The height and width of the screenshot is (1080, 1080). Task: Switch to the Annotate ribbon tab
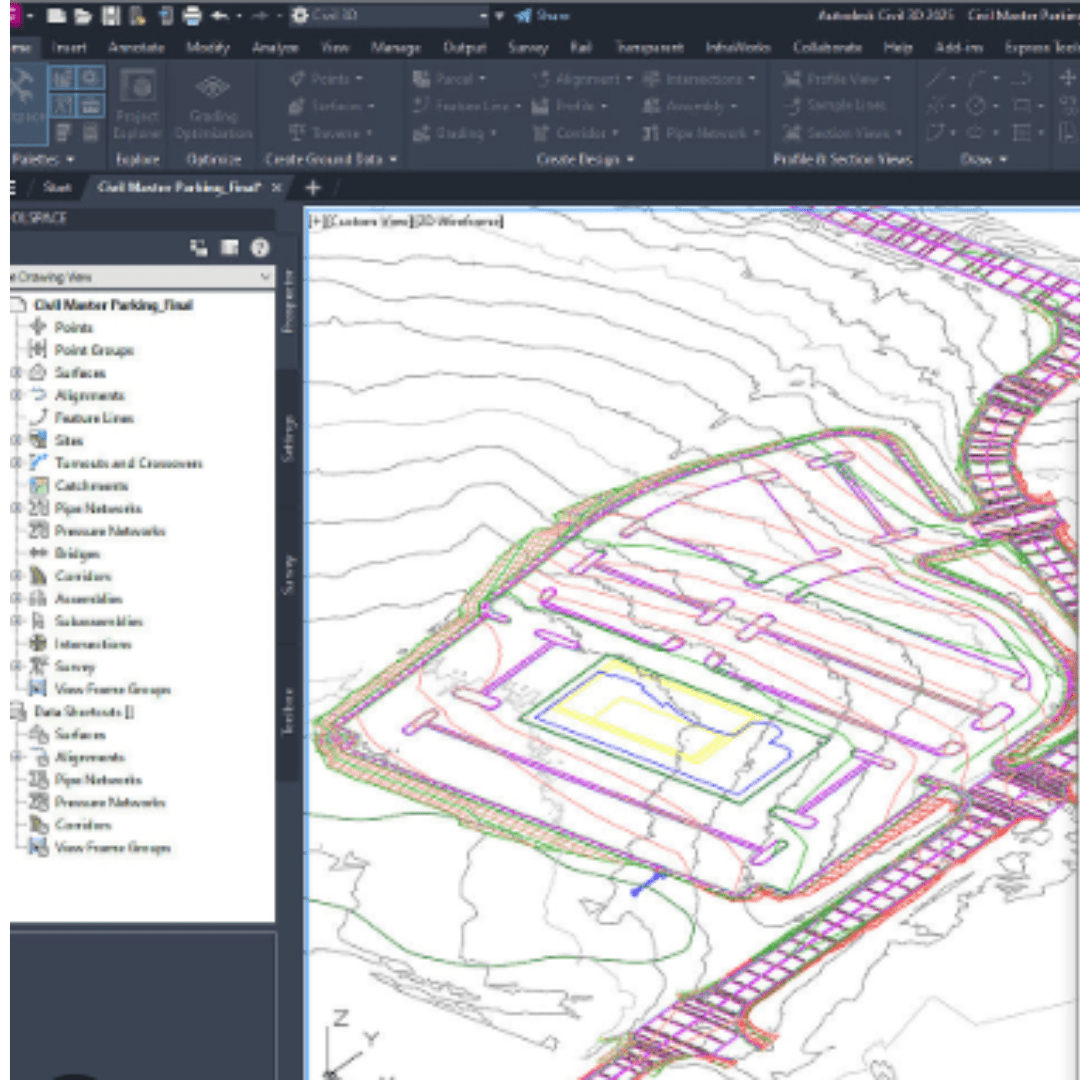(x=136, y=47)
